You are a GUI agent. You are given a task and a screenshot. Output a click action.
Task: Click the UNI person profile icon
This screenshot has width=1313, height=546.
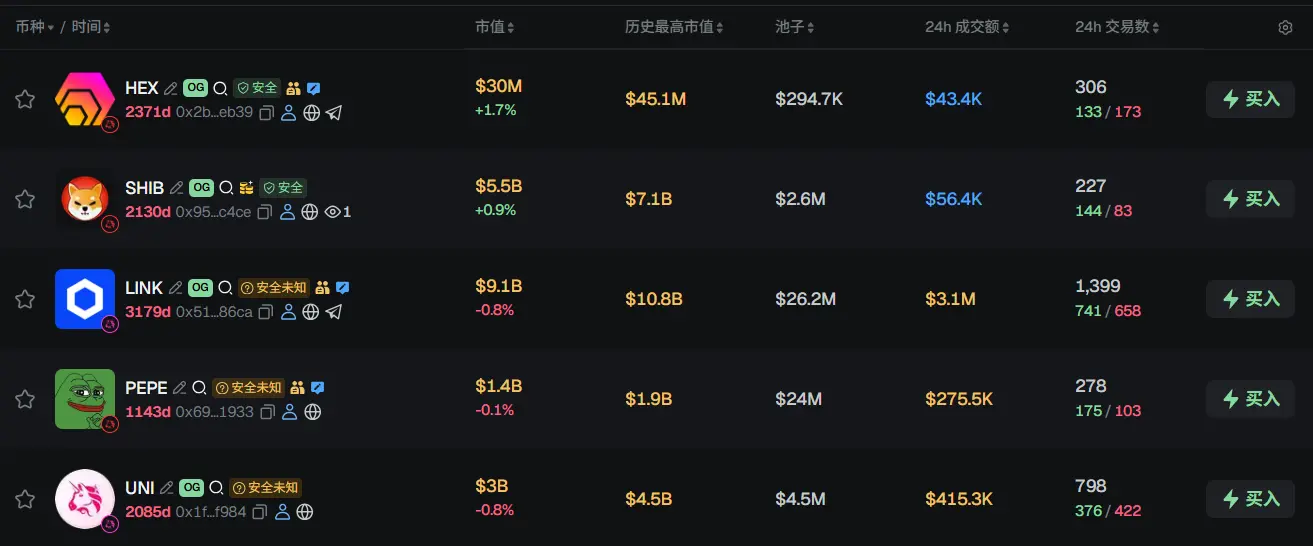tap(282, 512)
